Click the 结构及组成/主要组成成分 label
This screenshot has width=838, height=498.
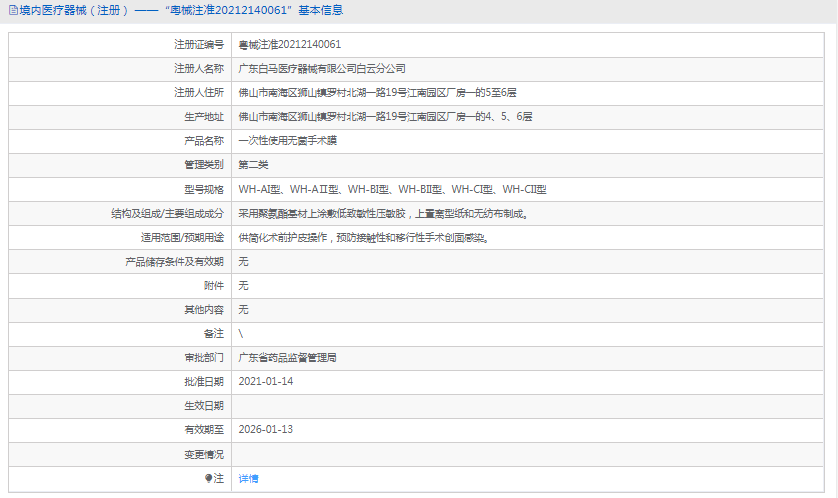167,214
